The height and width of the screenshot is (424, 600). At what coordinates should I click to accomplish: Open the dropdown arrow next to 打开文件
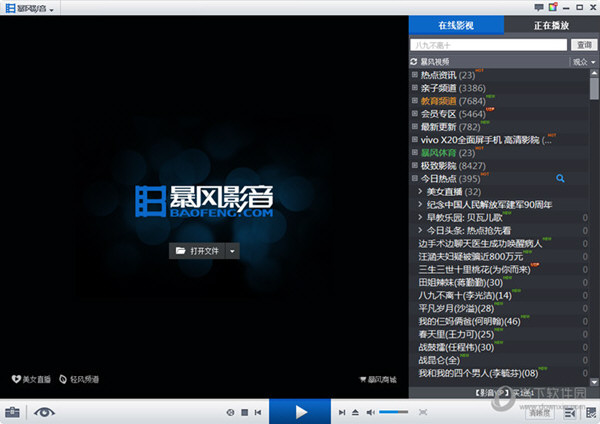tap(233, 251)
